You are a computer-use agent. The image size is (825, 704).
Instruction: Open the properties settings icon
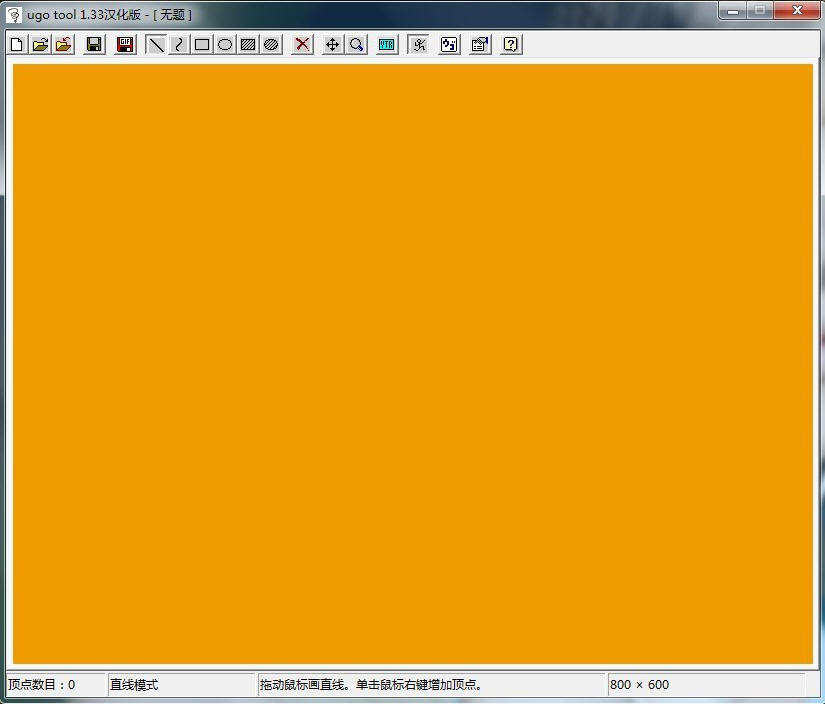point(480,45)
